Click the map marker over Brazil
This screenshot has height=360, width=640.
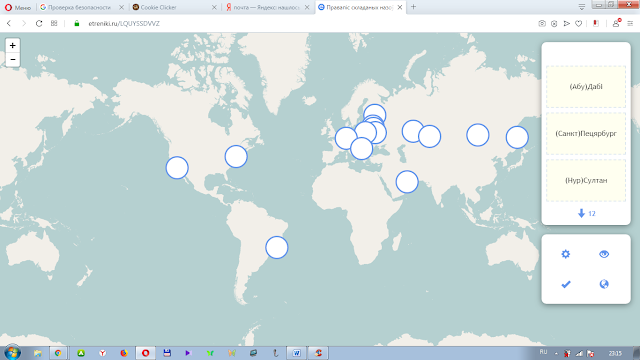(277, 247)
